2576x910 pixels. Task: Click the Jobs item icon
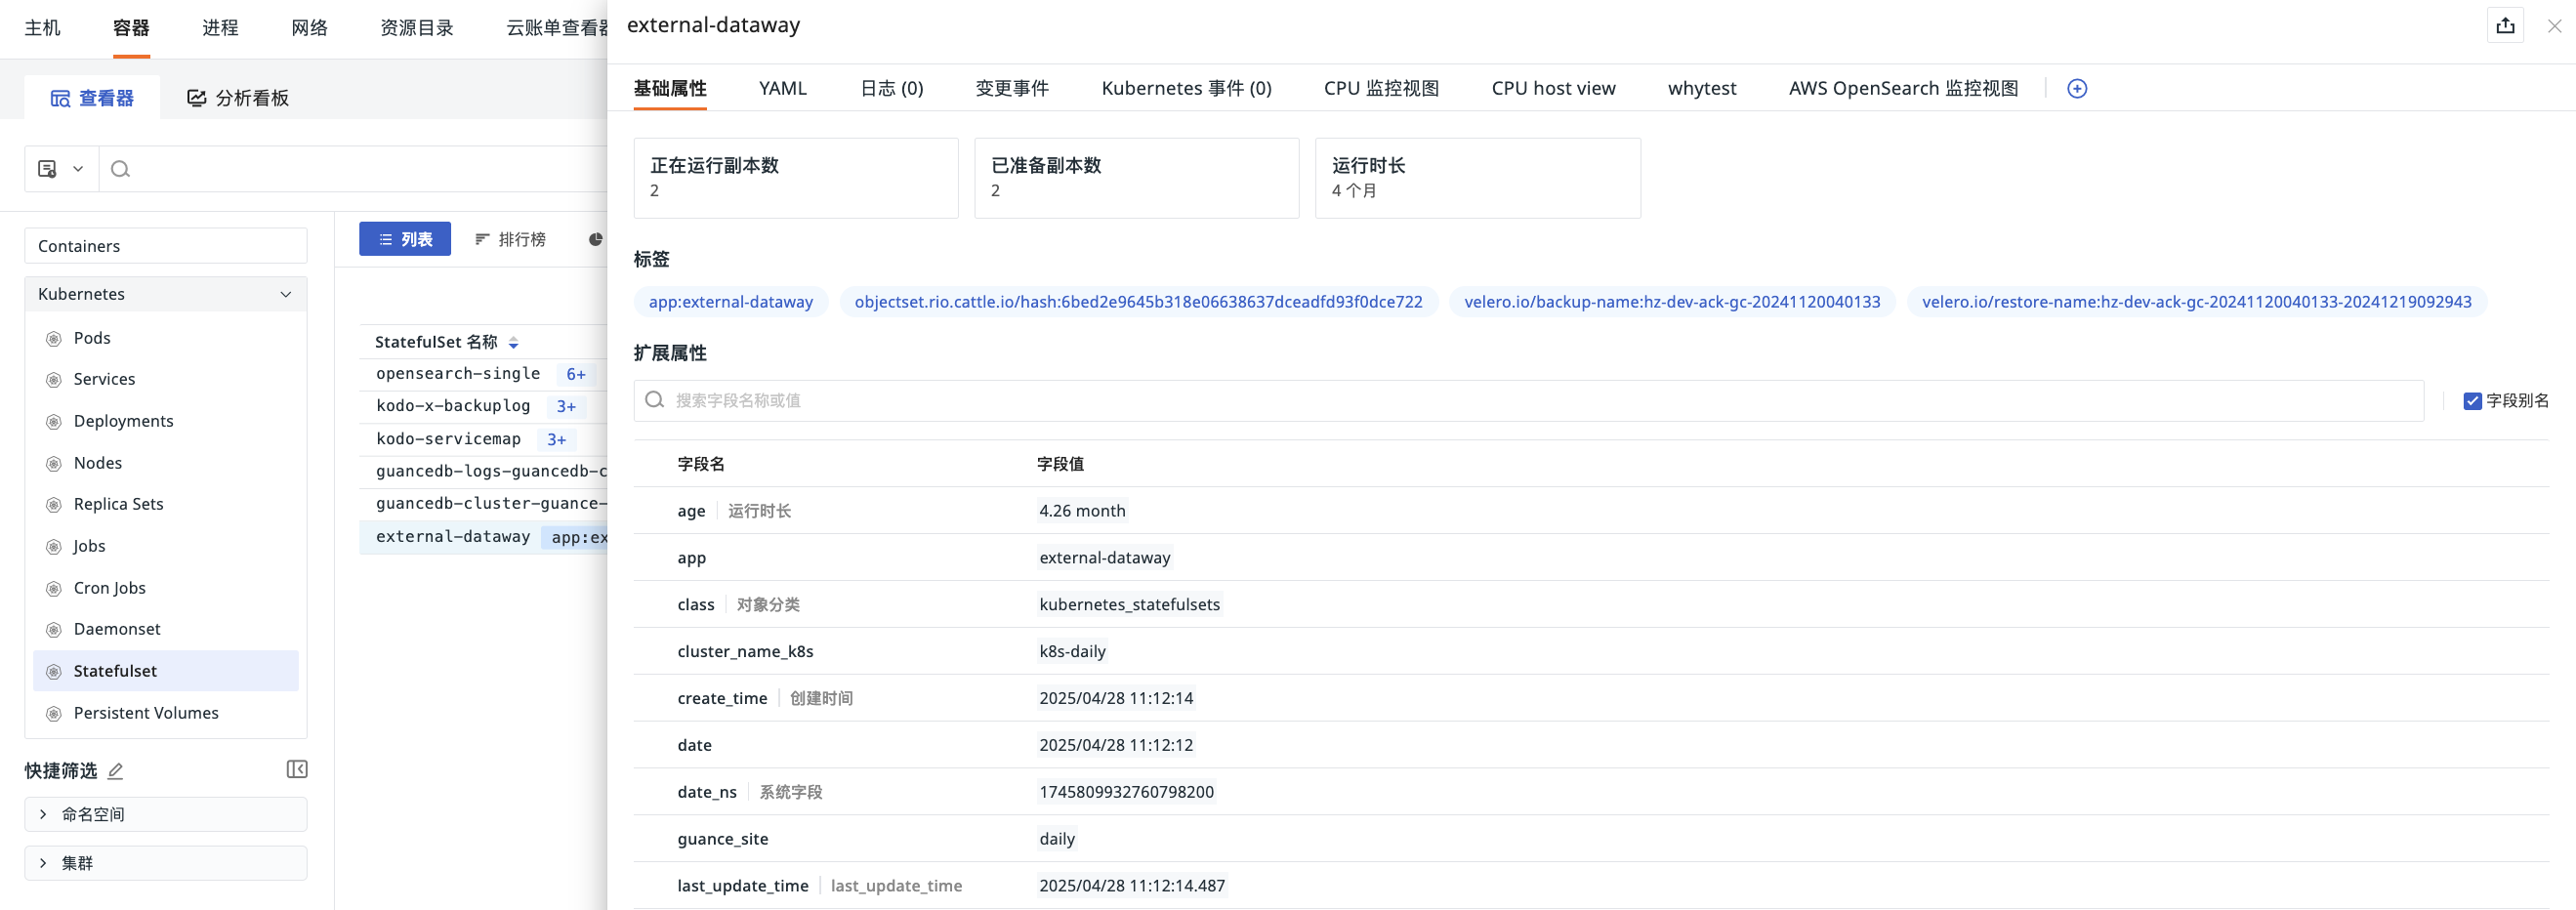click(54, 547)
